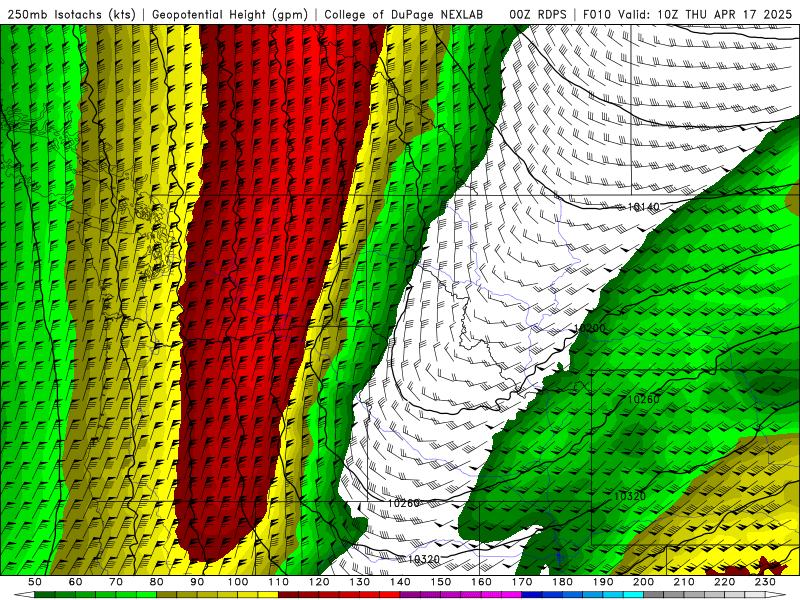Click the 200 tick label on the color bar

(644, 582)
